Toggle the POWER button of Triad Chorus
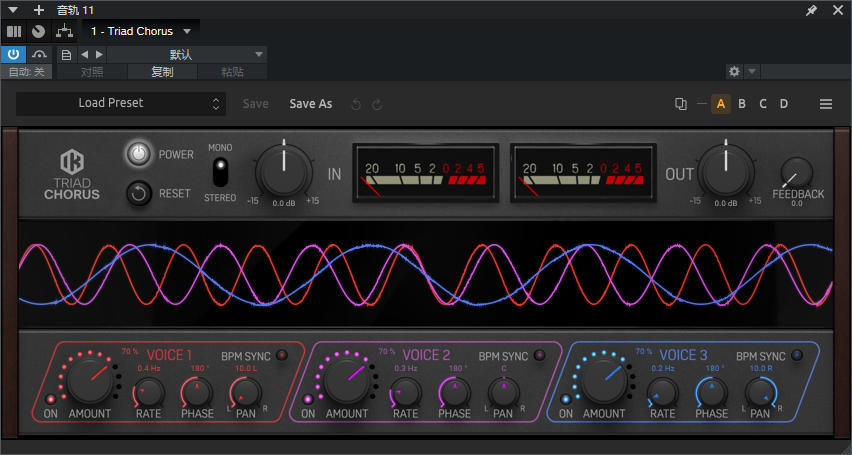This screenshot has width=852, height=455. pos(139,154)
